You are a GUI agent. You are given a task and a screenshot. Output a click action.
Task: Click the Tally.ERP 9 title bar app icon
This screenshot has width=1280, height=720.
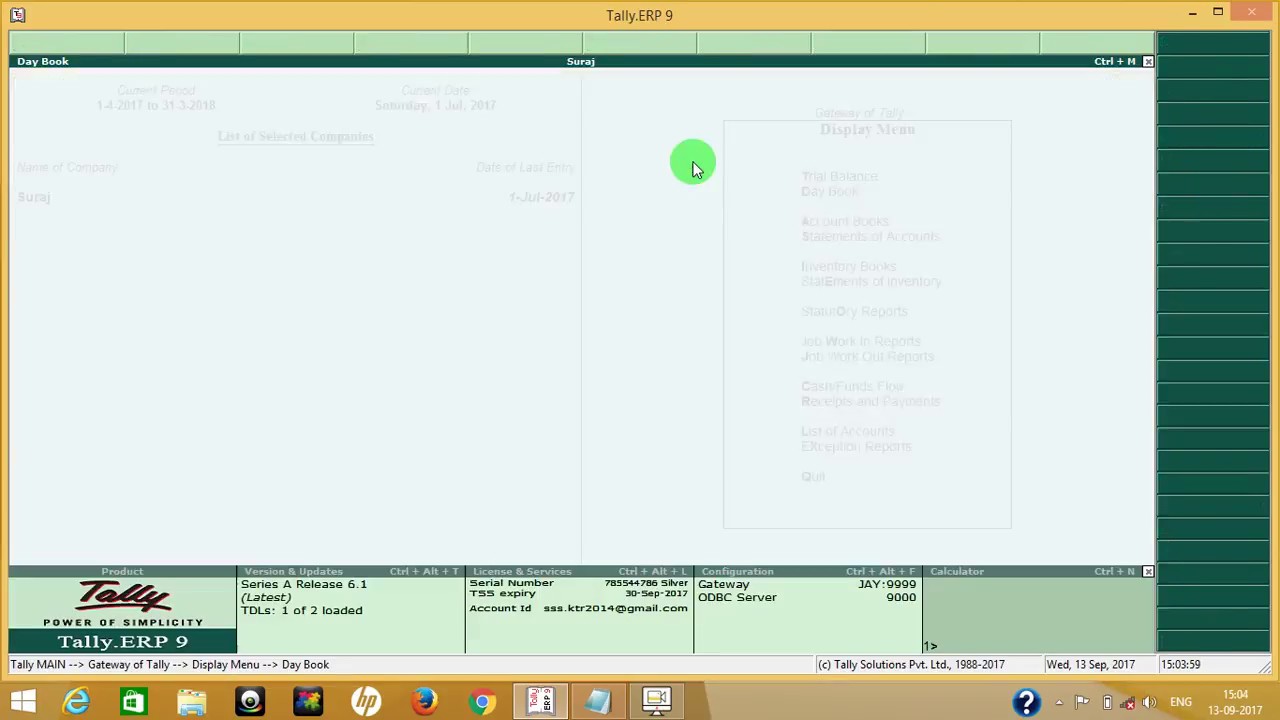click(18, 15)
